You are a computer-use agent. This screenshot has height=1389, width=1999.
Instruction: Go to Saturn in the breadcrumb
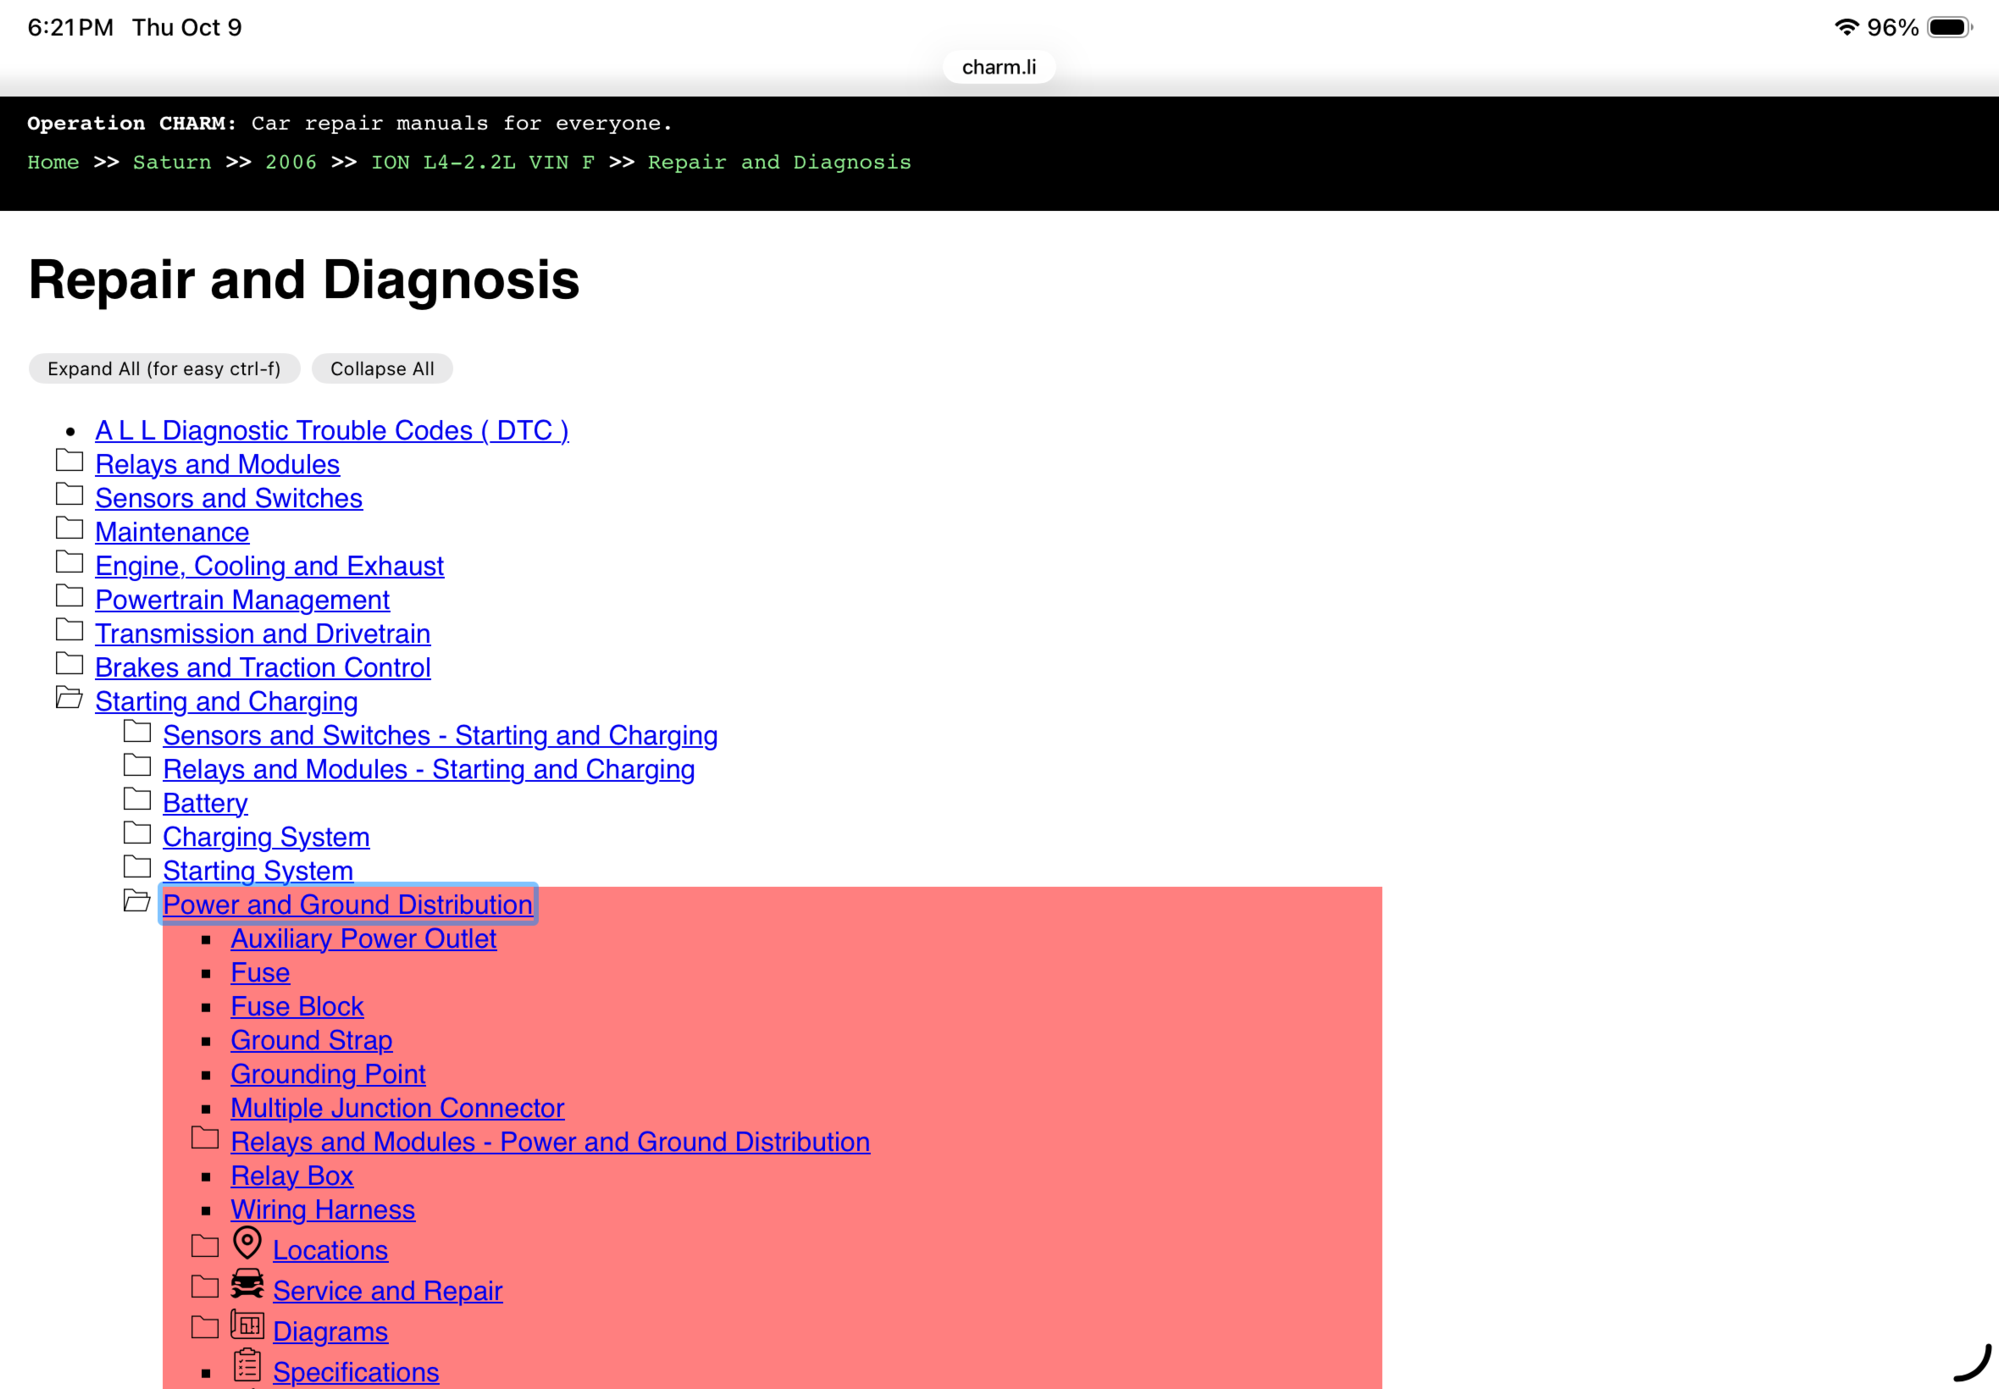(171, 162)
